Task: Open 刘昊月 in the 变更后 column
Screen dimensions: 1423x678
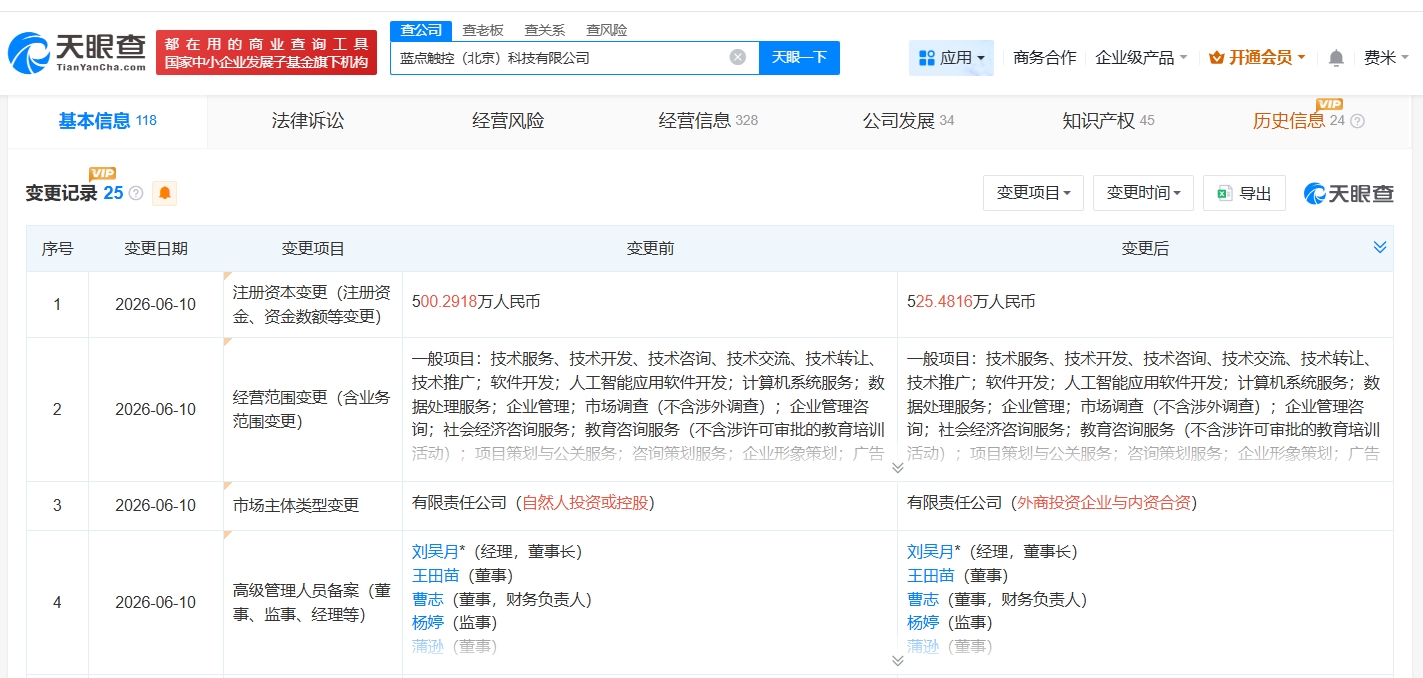Action: click(930, 552)
